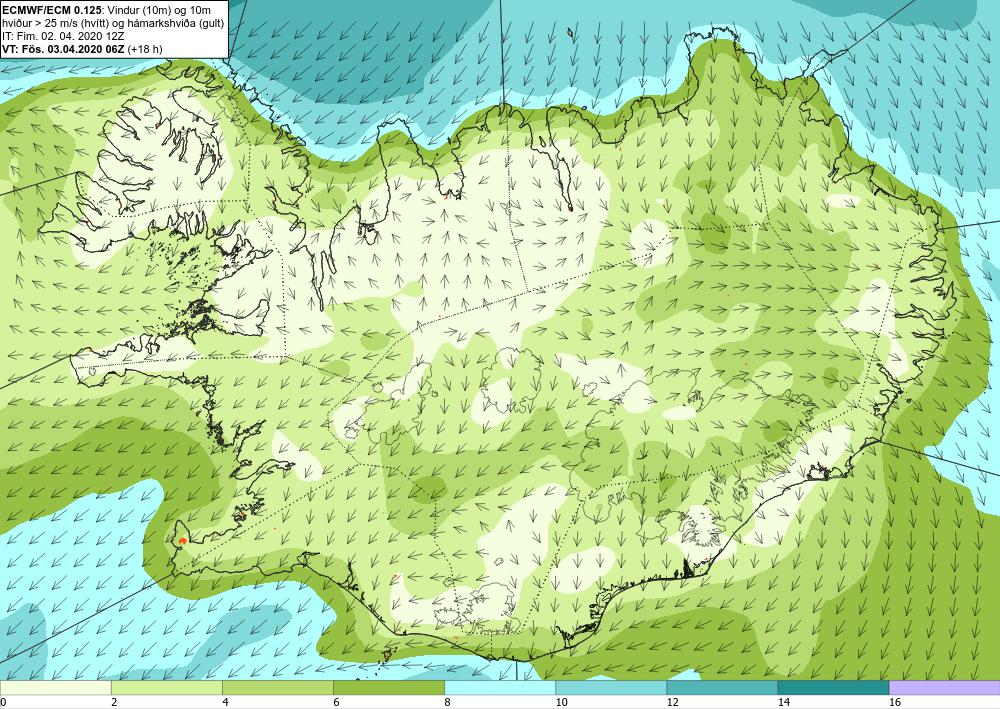The height and width of the screenshot is (709, 1000).
Task: Click the legend scale label "0"
Action: click(x=3, y=702)
